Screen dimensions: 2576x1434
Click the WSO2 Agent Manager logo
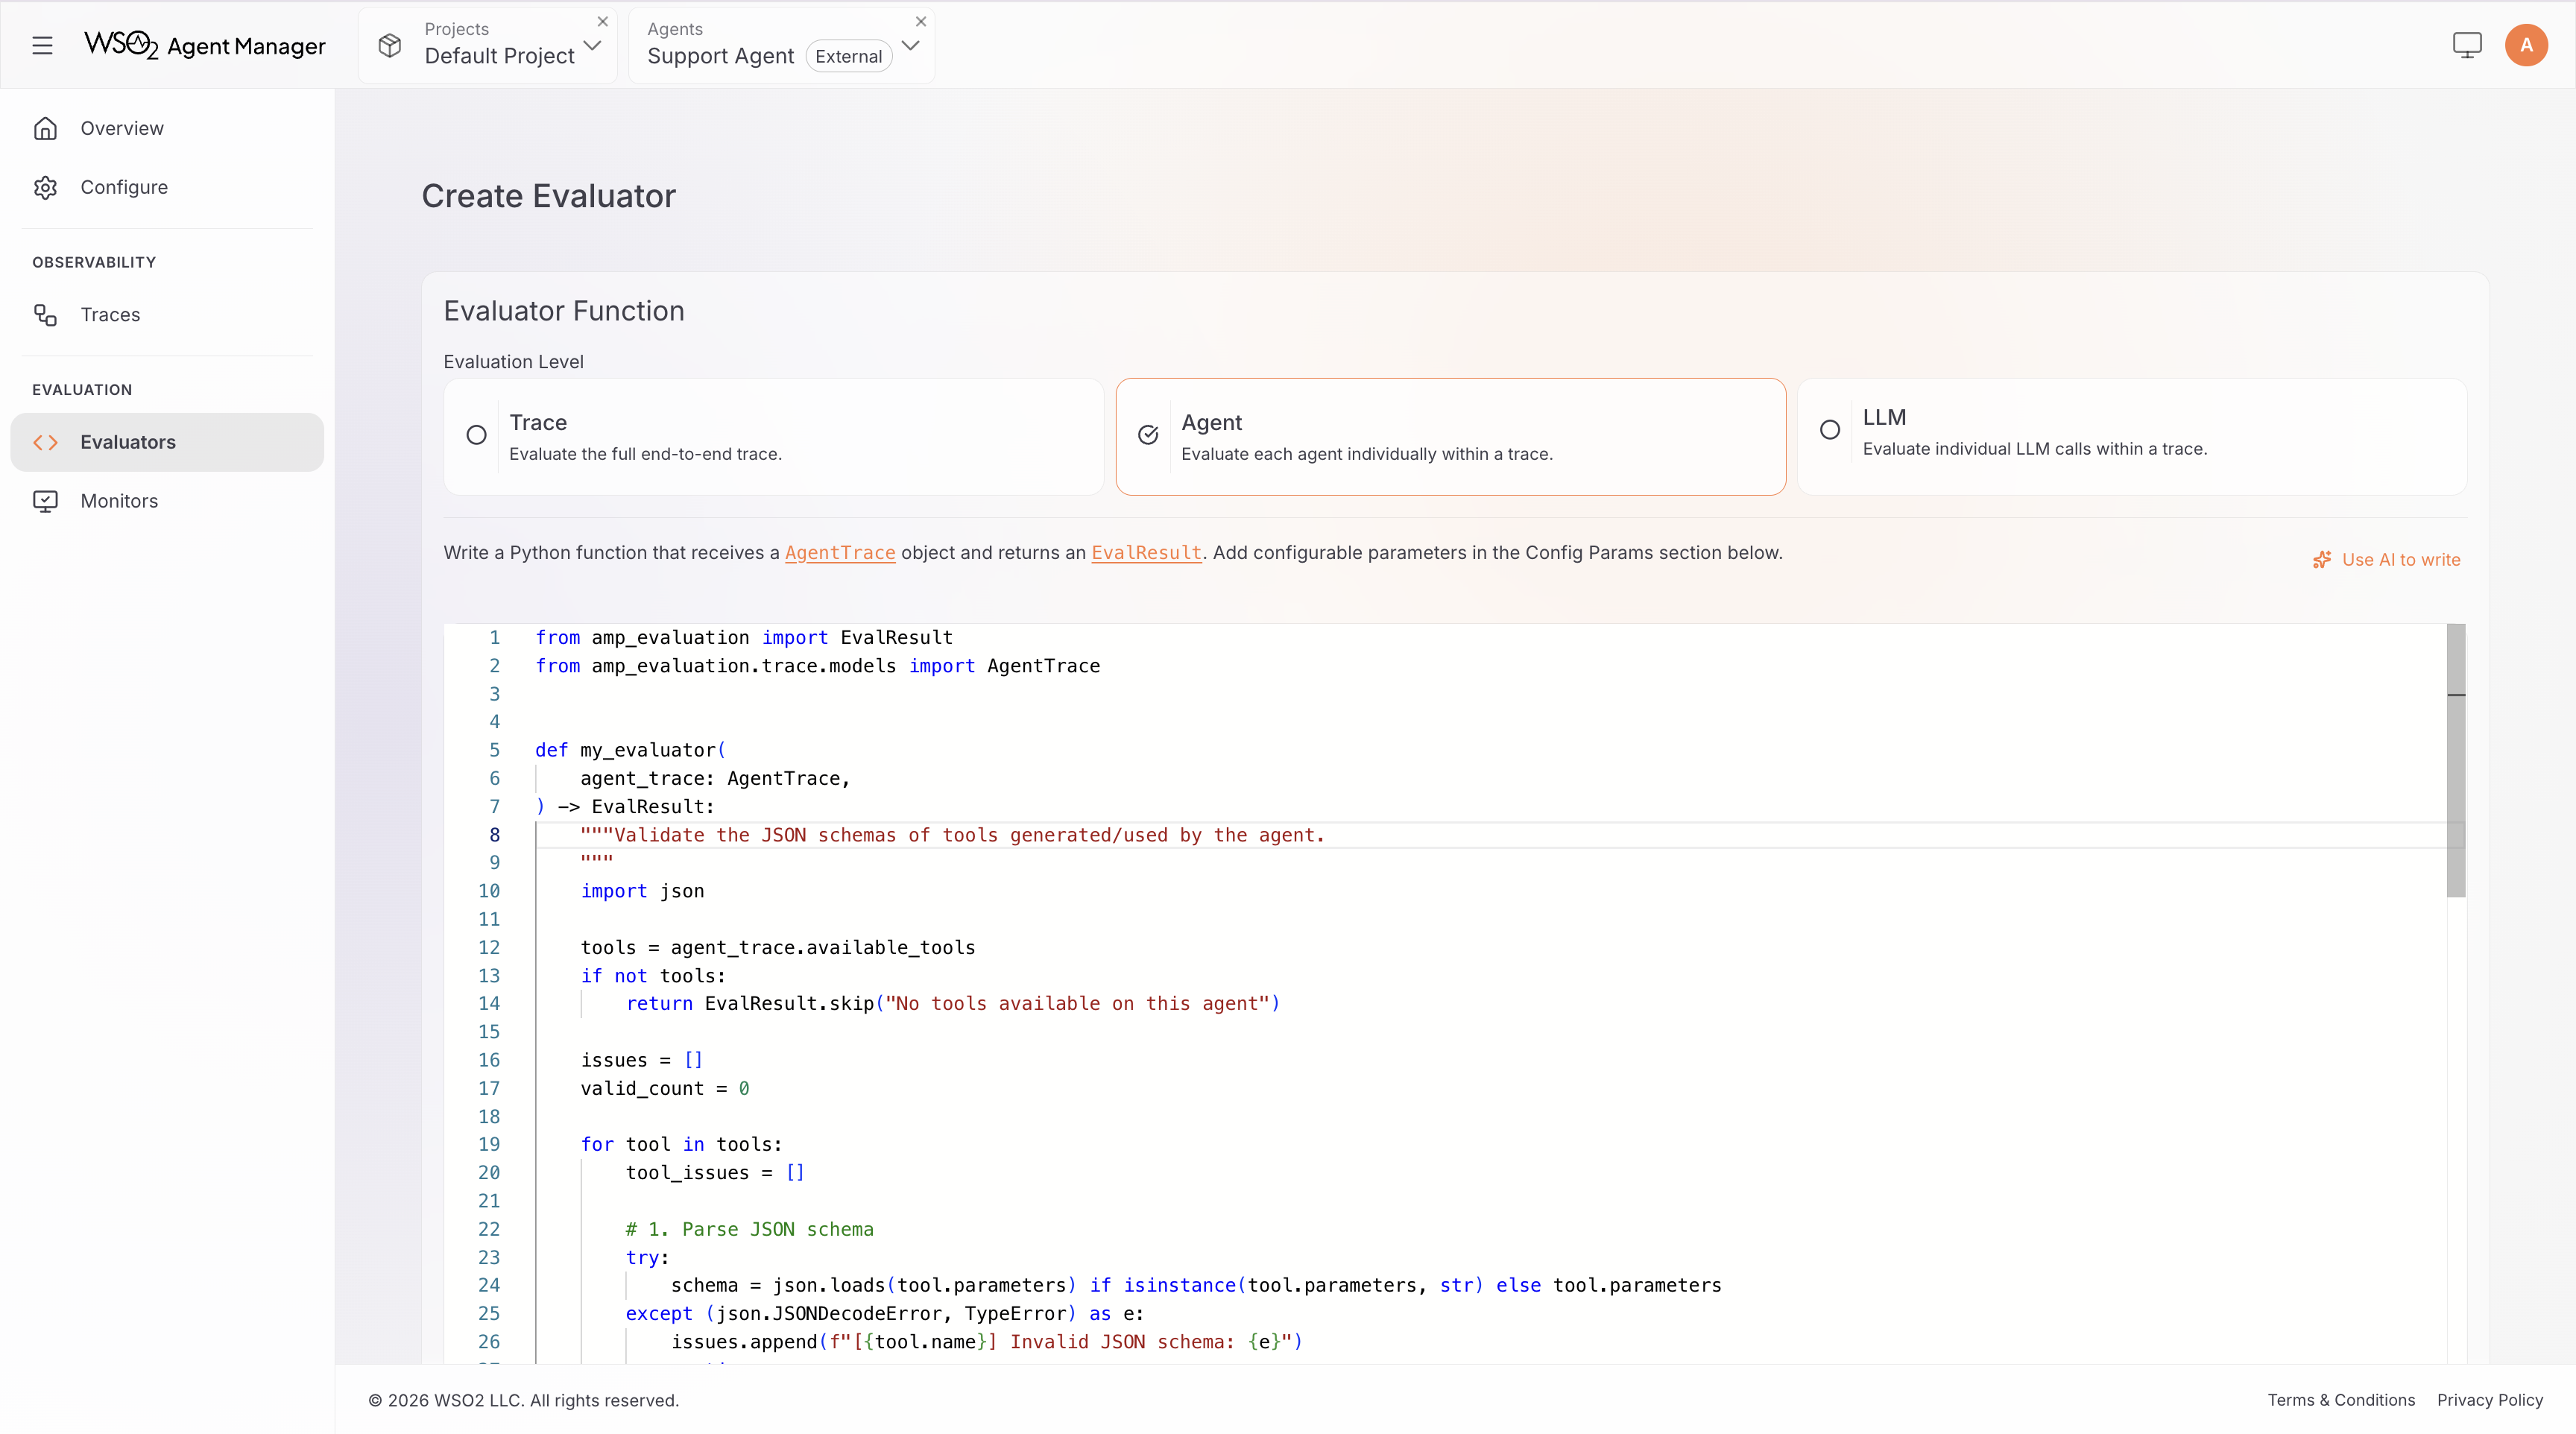(204, 45)
